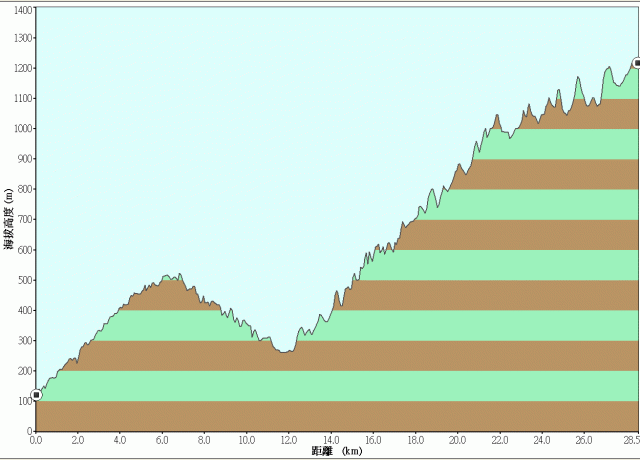Click the 28.5 distance axis label
The image size is (640, 460).
click(x=632, y=440)
